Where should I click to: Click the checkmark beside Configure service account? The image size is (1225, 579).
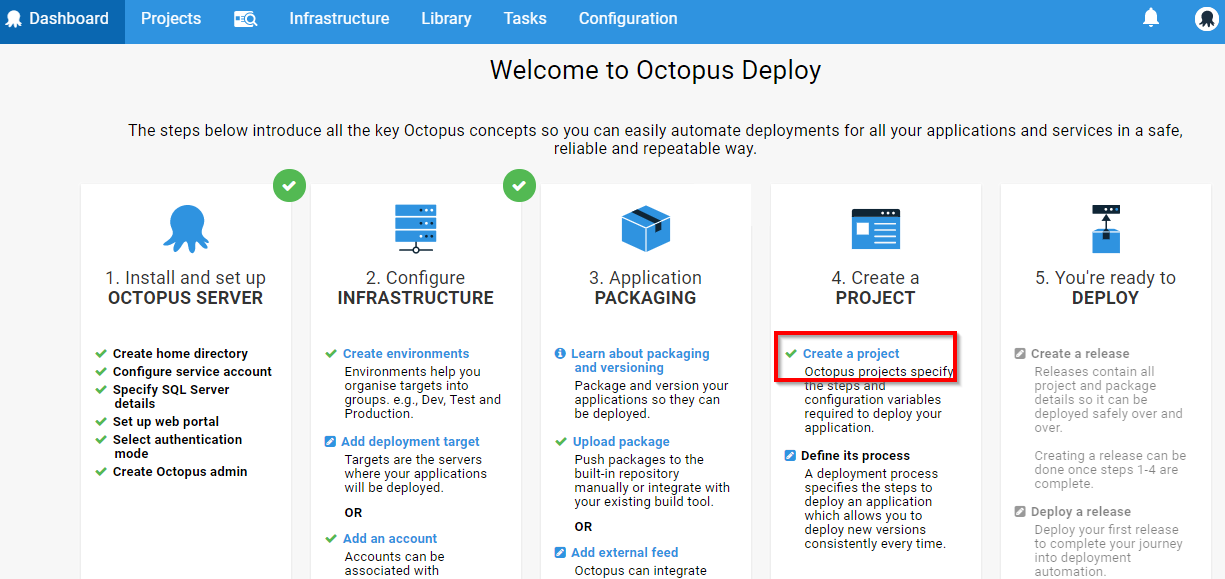(x=101, y=372)
